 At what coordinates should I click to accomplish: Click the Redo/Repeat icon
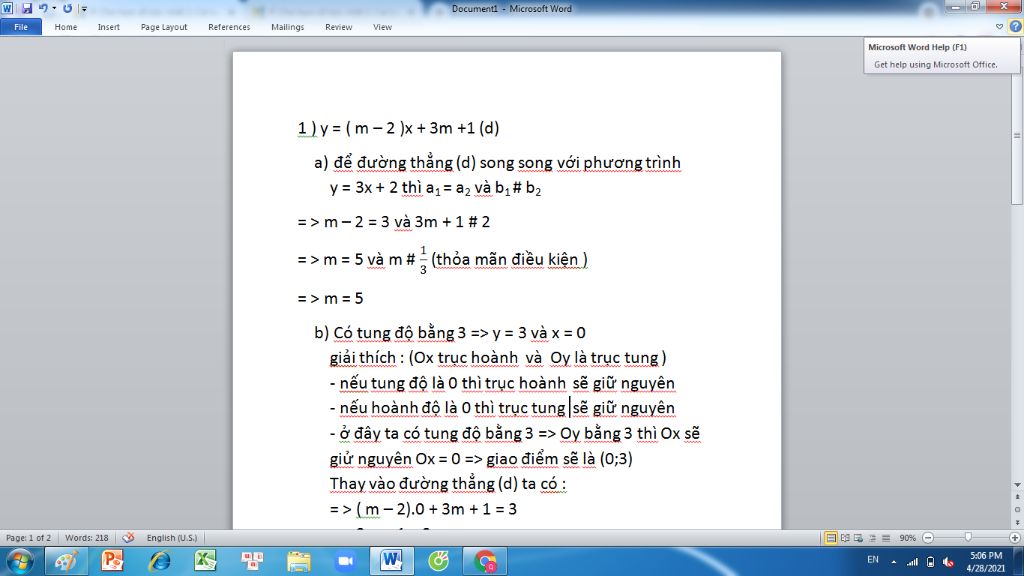click(x=67, y=8)
